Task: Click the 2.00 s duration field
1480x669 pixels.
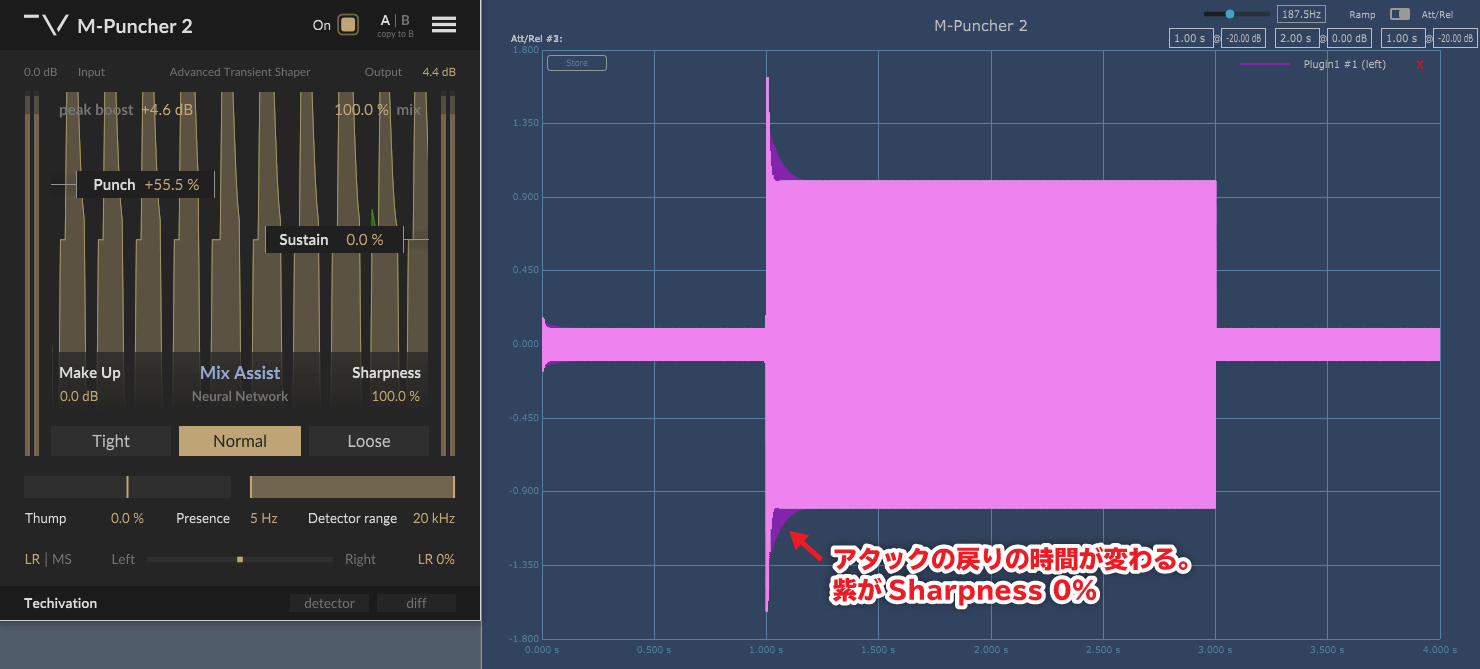Action: click(x=1295, y=38)
